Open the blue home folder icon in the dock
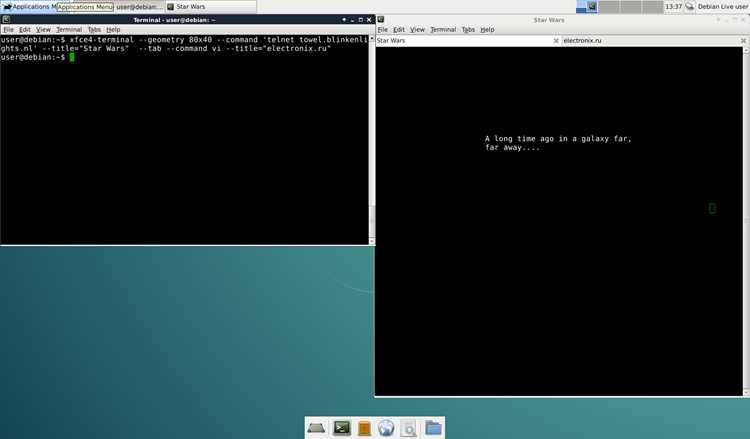This screenshot has width=750, height=439. tap(433, 428)
